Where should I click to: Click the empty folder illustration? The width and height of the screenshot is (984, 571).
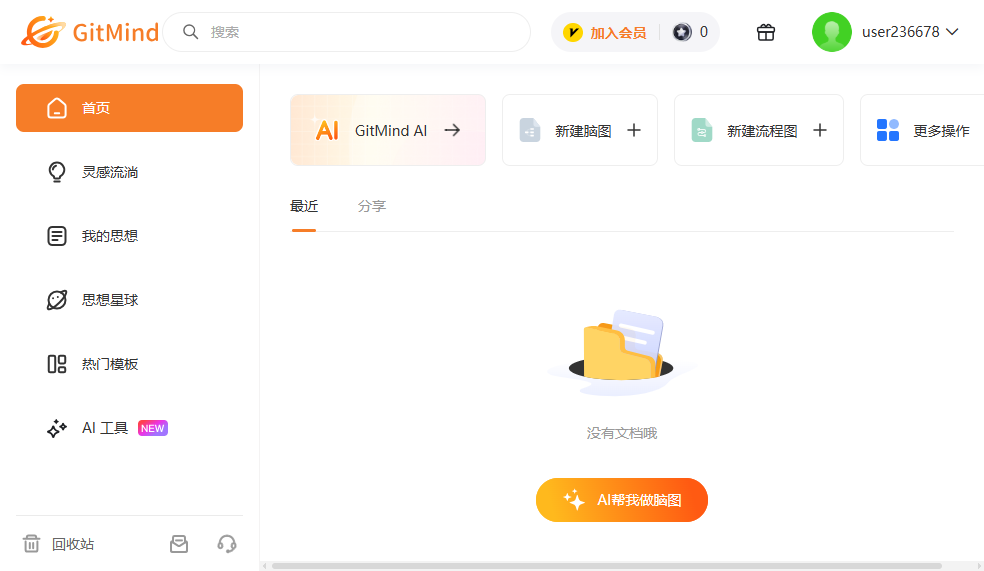(x=621, y=351)
